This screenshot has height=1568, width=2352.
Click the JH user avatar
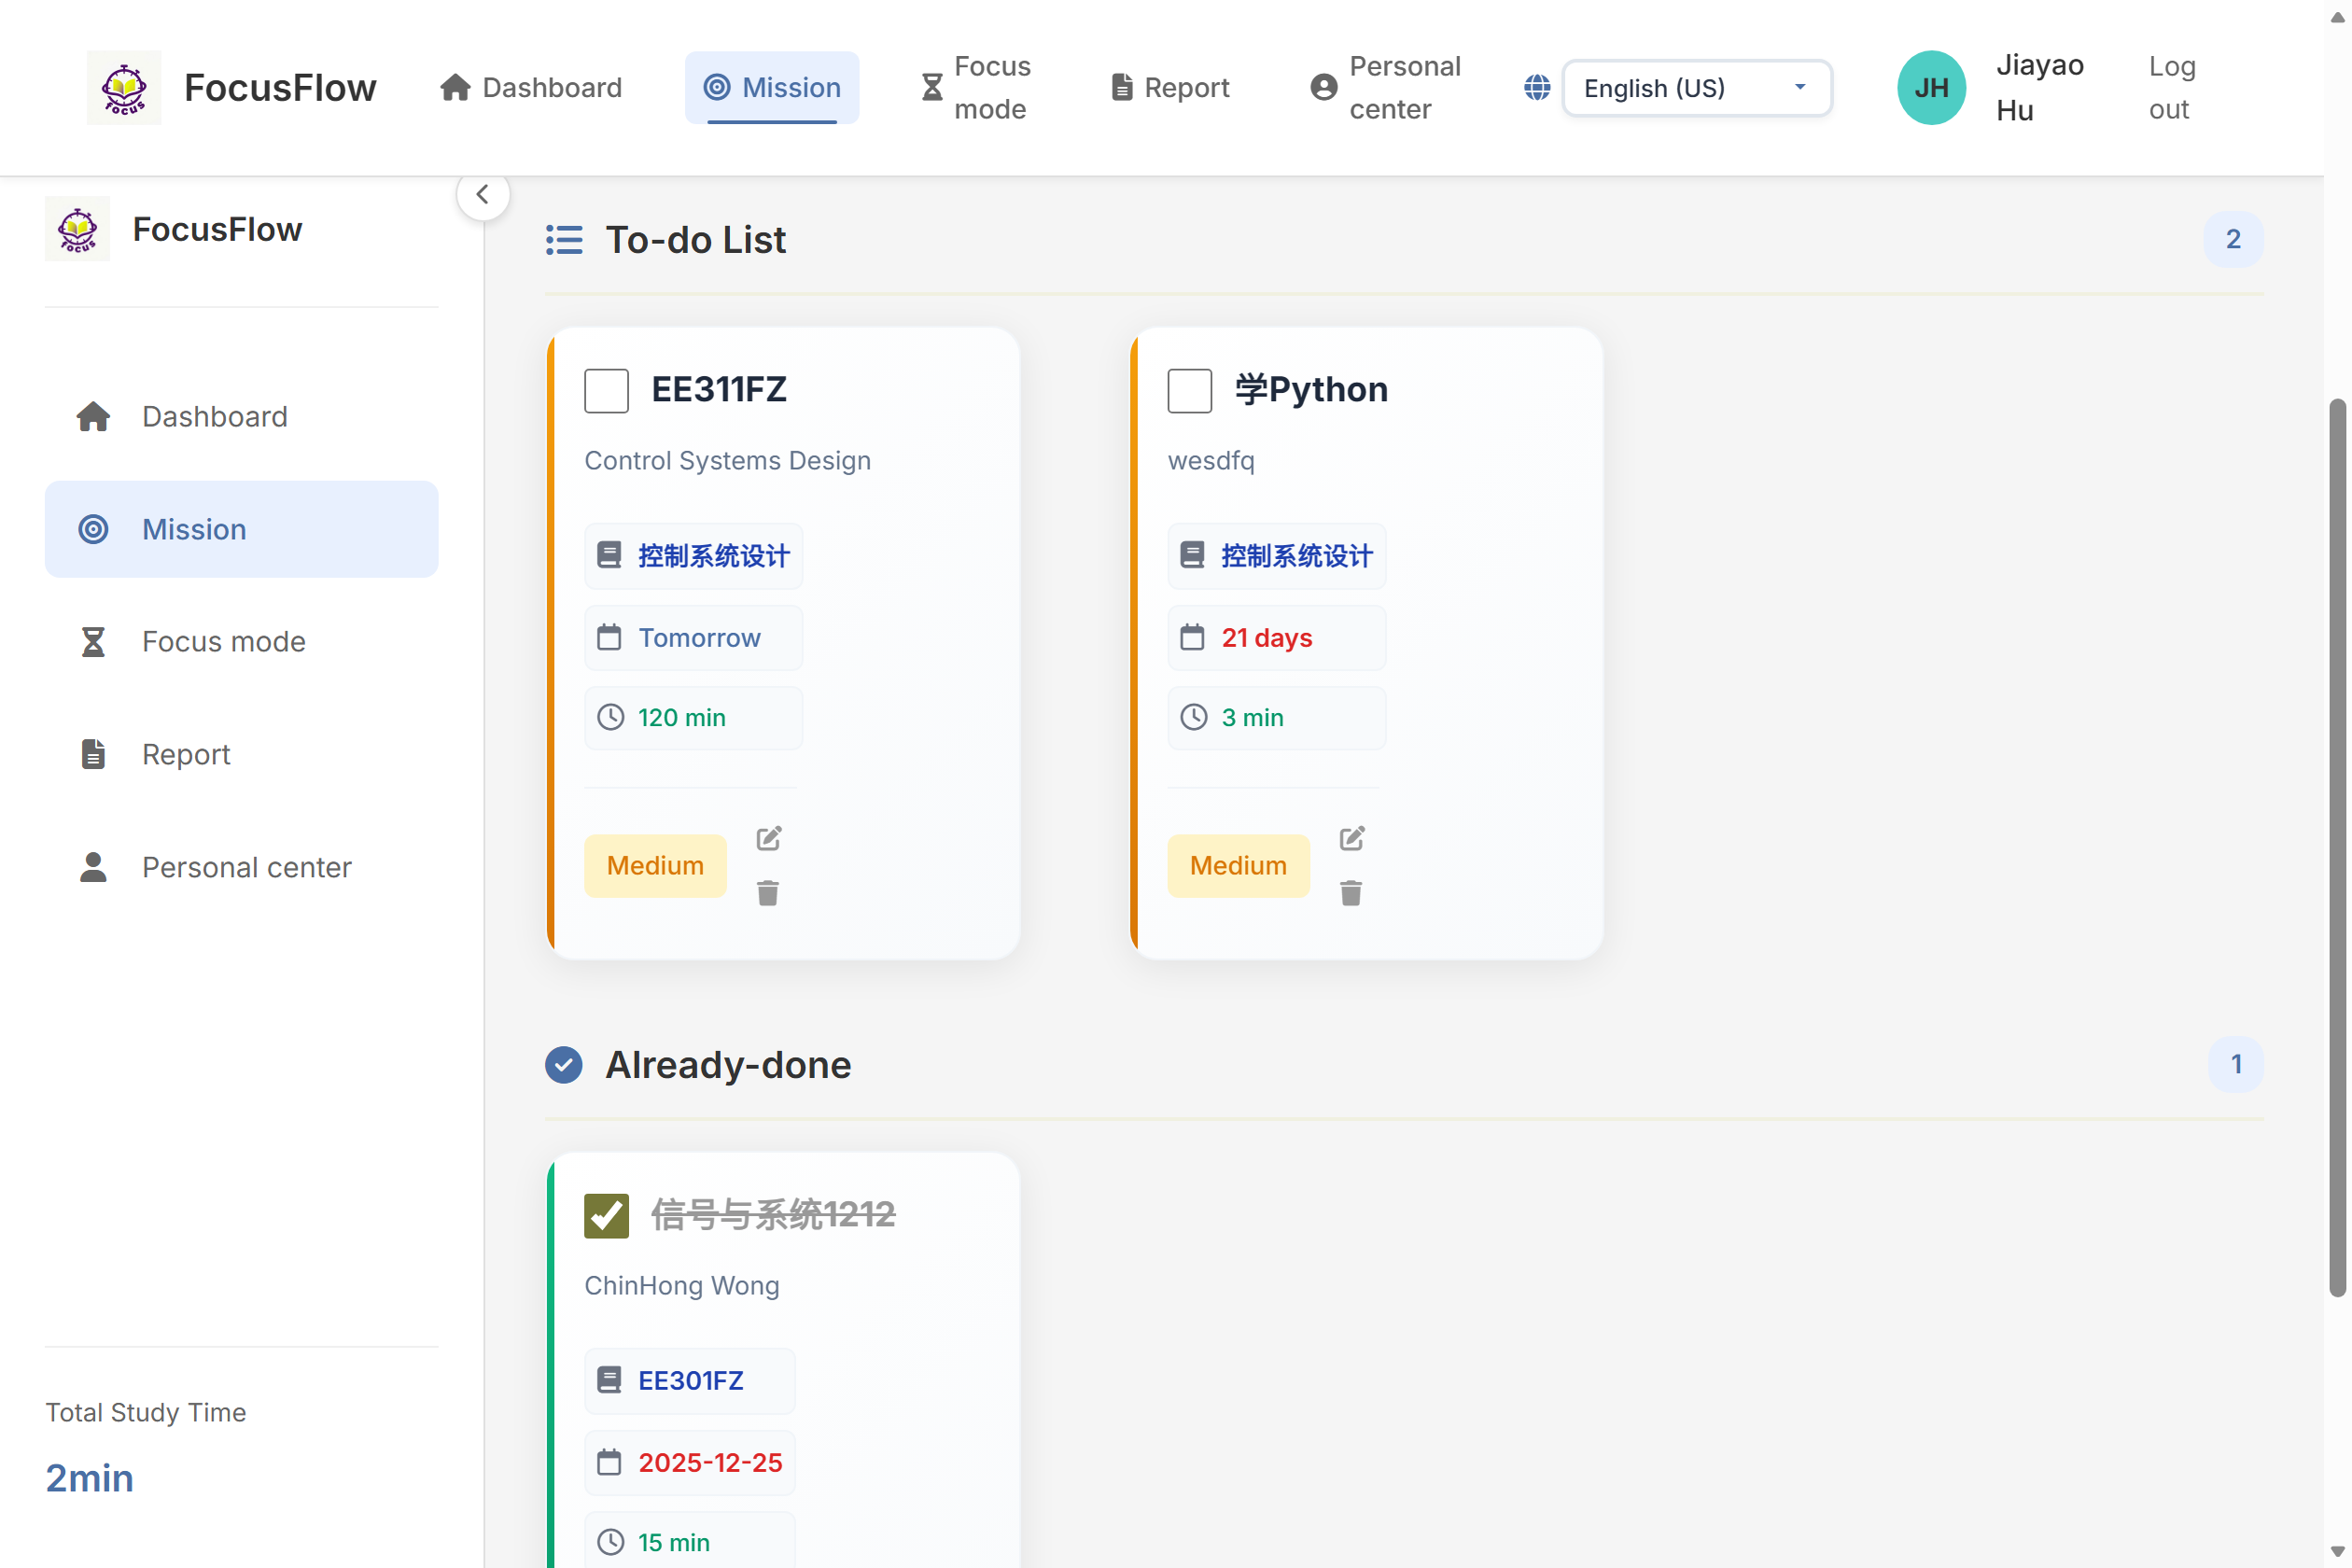point(1930,88)
